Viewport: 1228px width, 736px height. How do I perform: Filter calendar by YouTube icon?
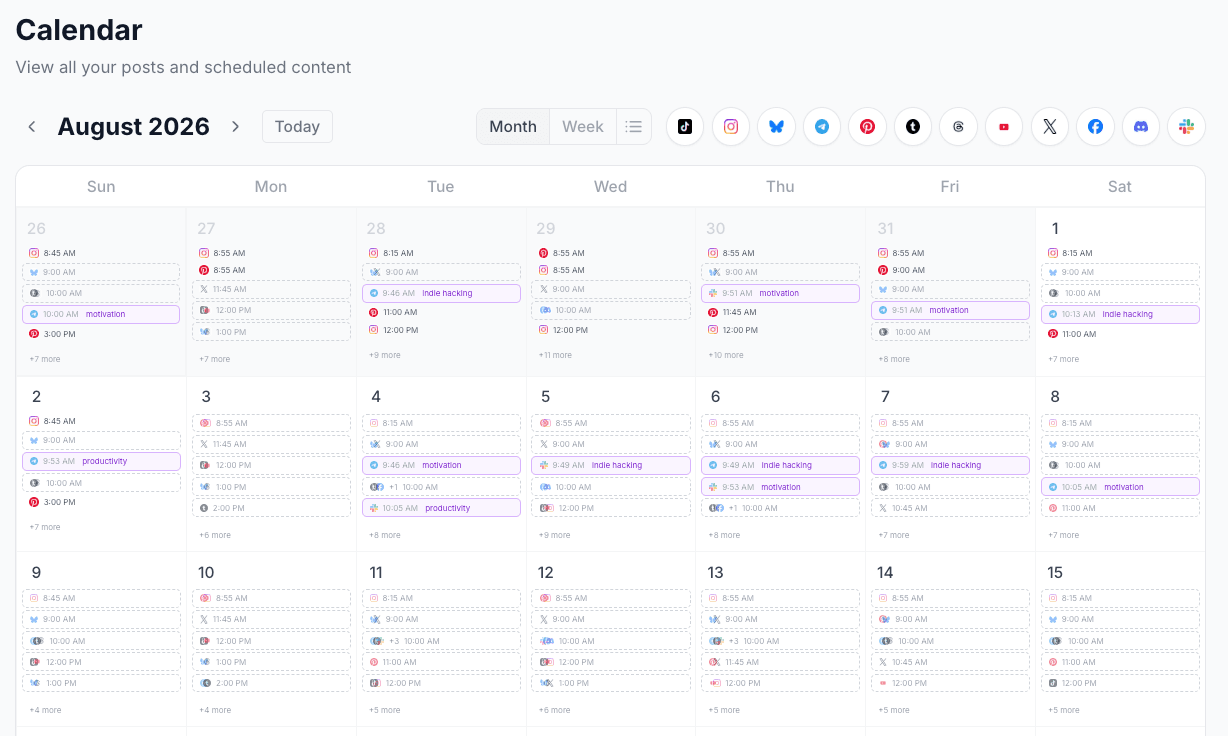point(1004,127)
